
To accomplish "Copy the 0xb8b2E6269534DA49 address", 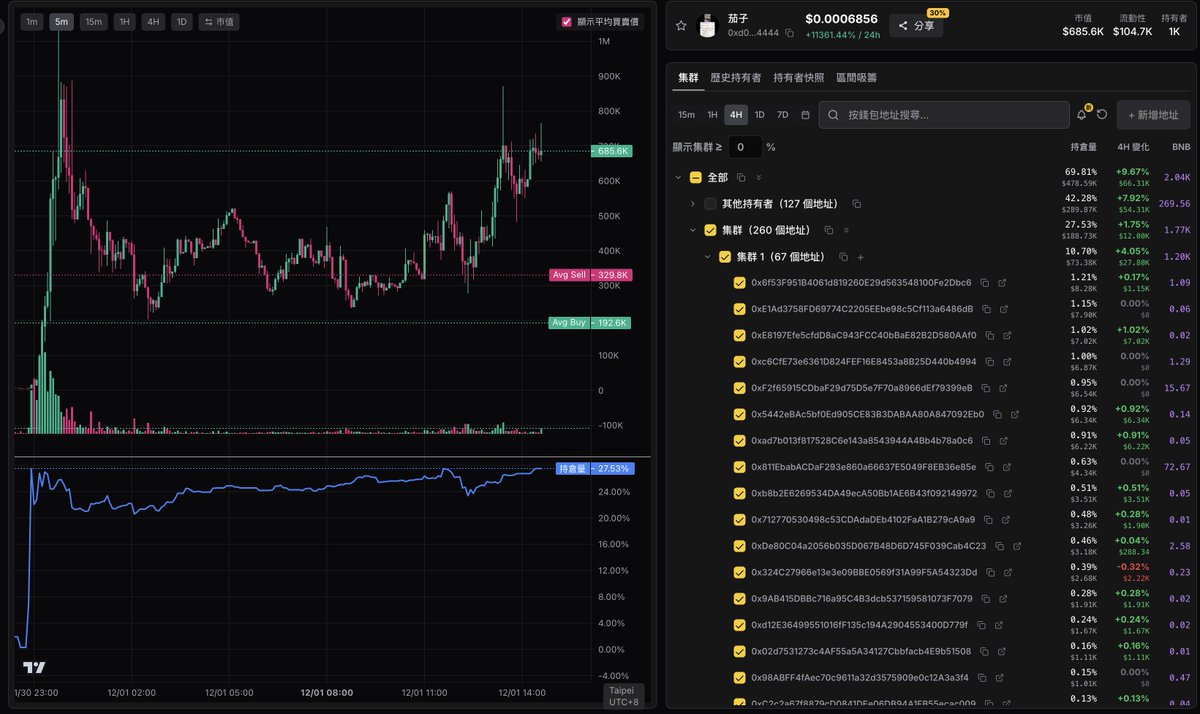I will 992,493.
